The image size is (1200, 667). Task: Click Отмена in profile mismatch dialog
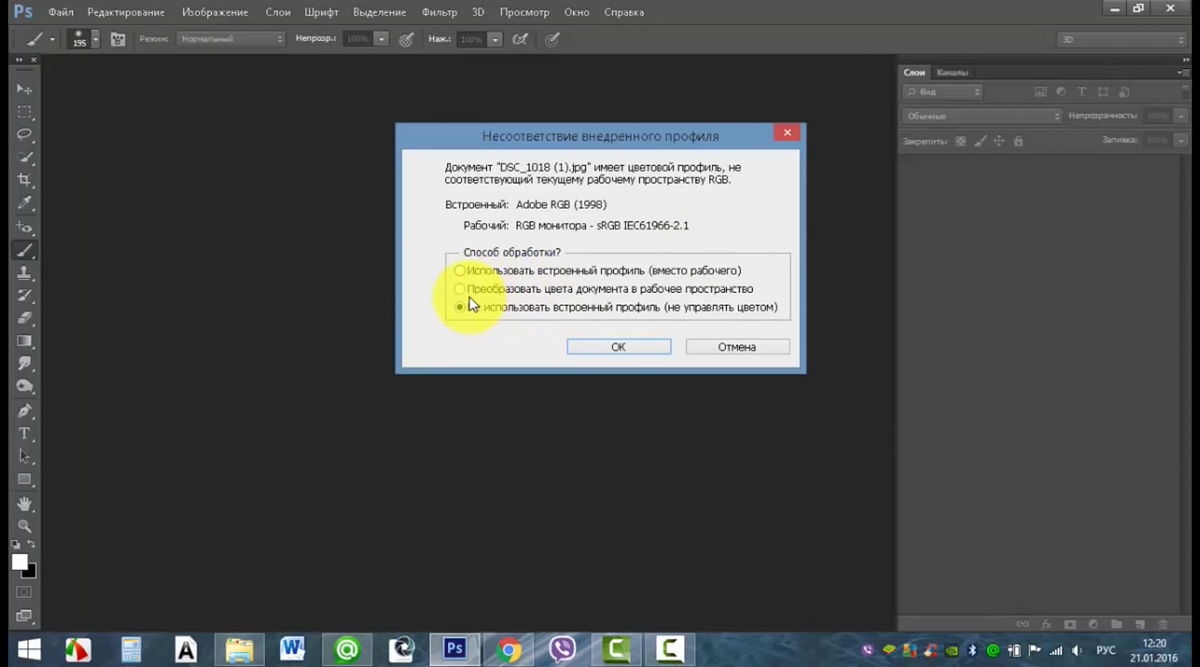(737, 347)
